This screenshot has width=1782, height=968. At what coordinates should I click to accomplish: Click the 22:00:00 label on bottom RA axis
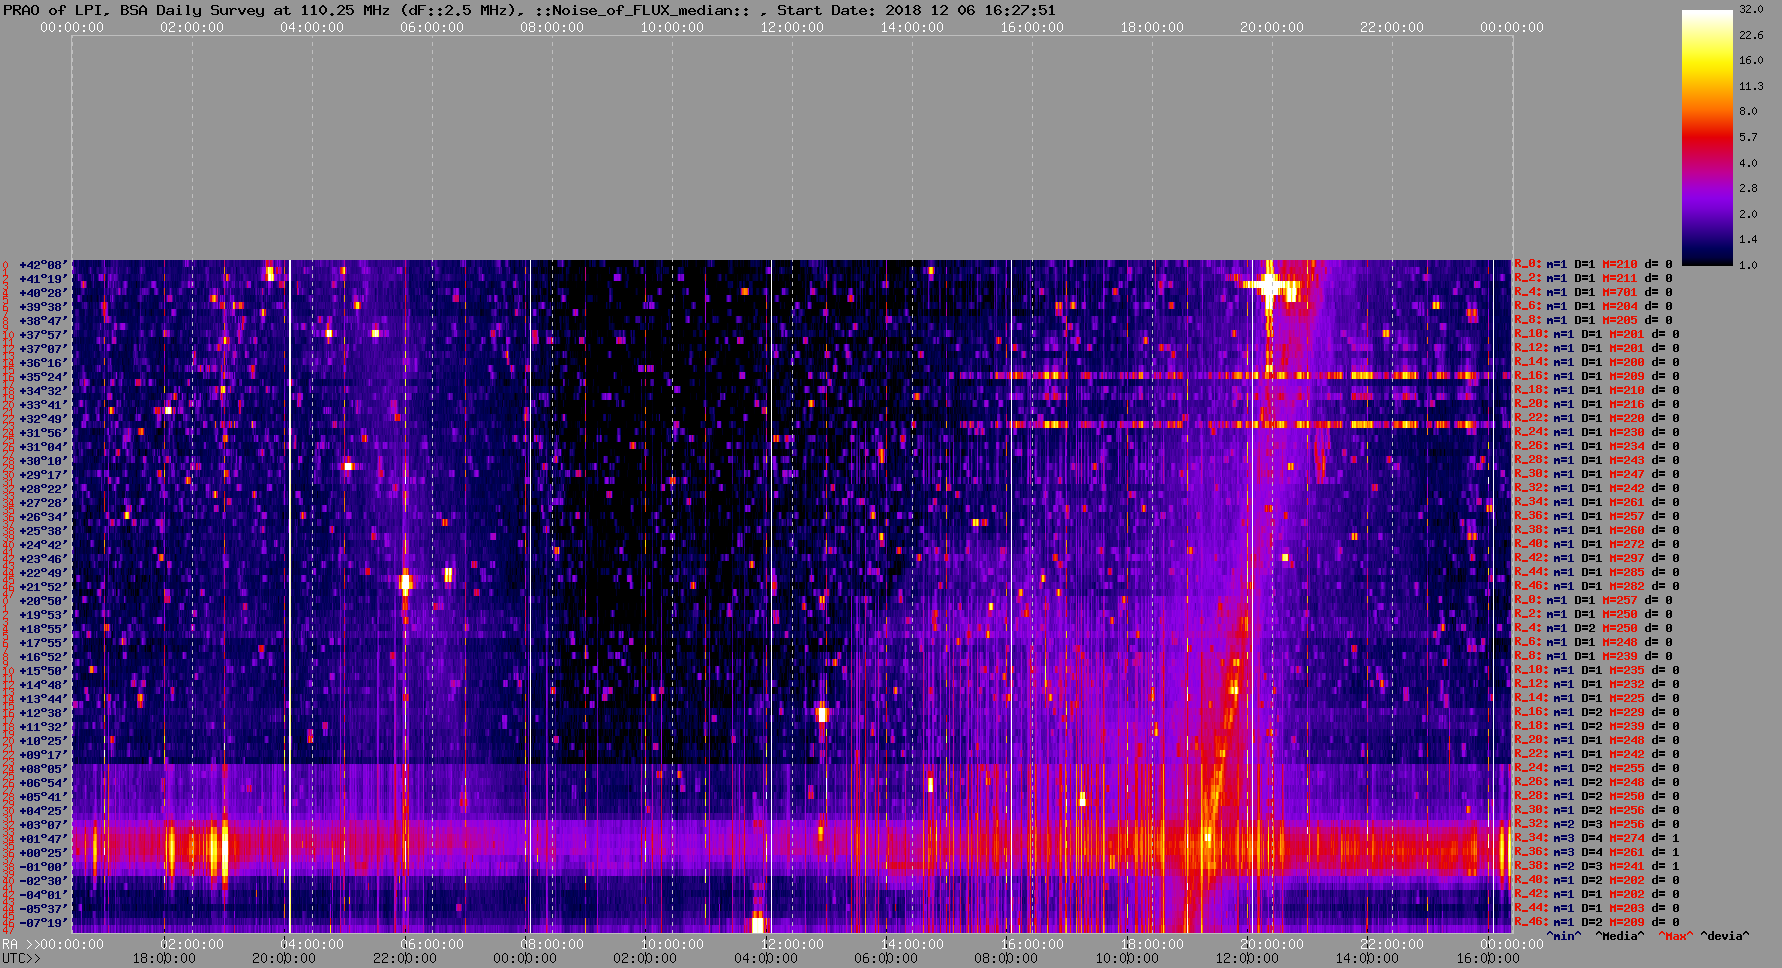pyautogui.click(x=1392, y=945)
